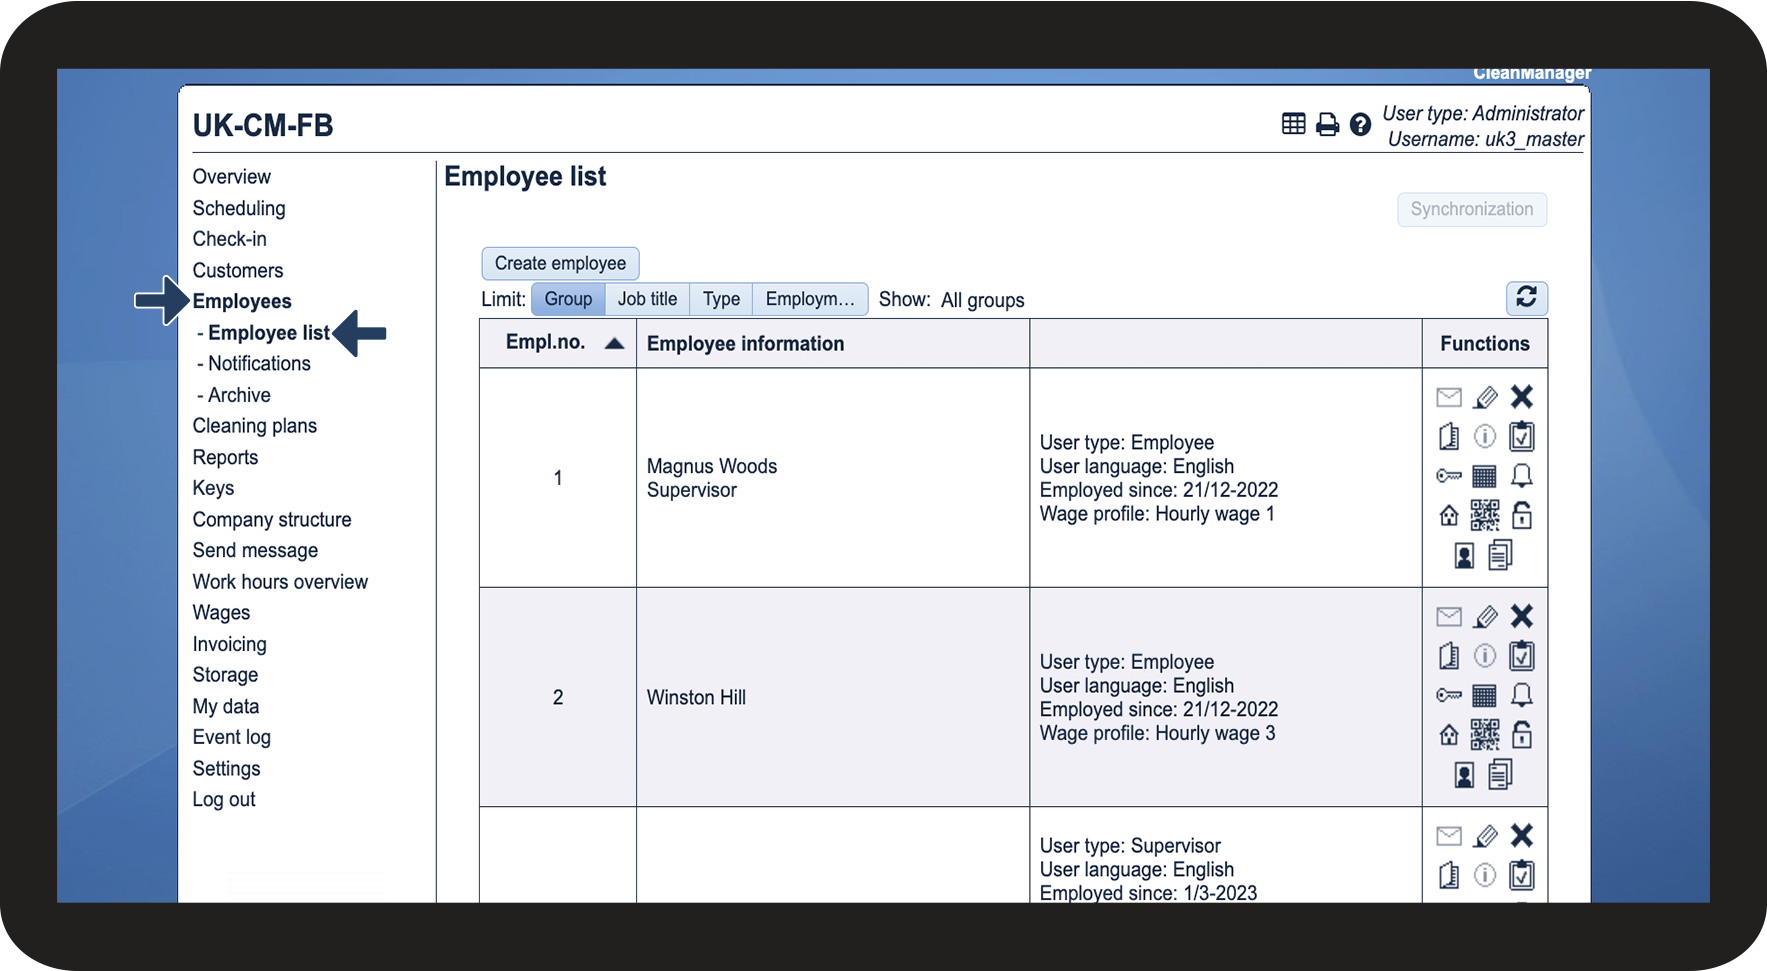Click the pencil edit icon for Magnus Woods

point(1486,398)
